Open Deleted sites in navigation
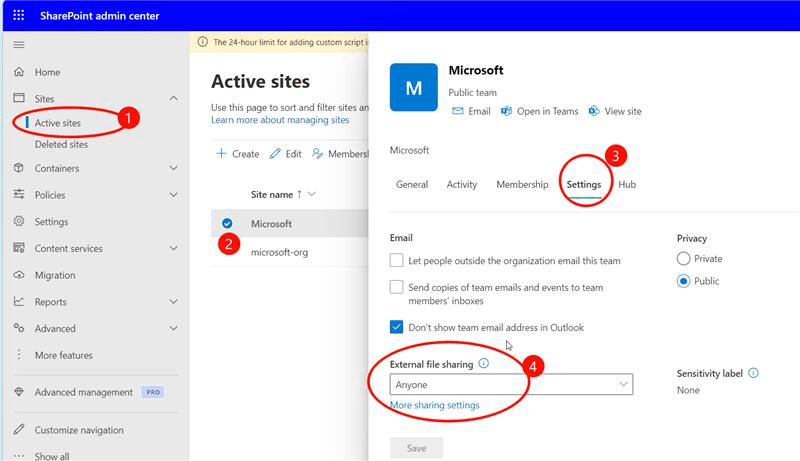 click(61, 144)
